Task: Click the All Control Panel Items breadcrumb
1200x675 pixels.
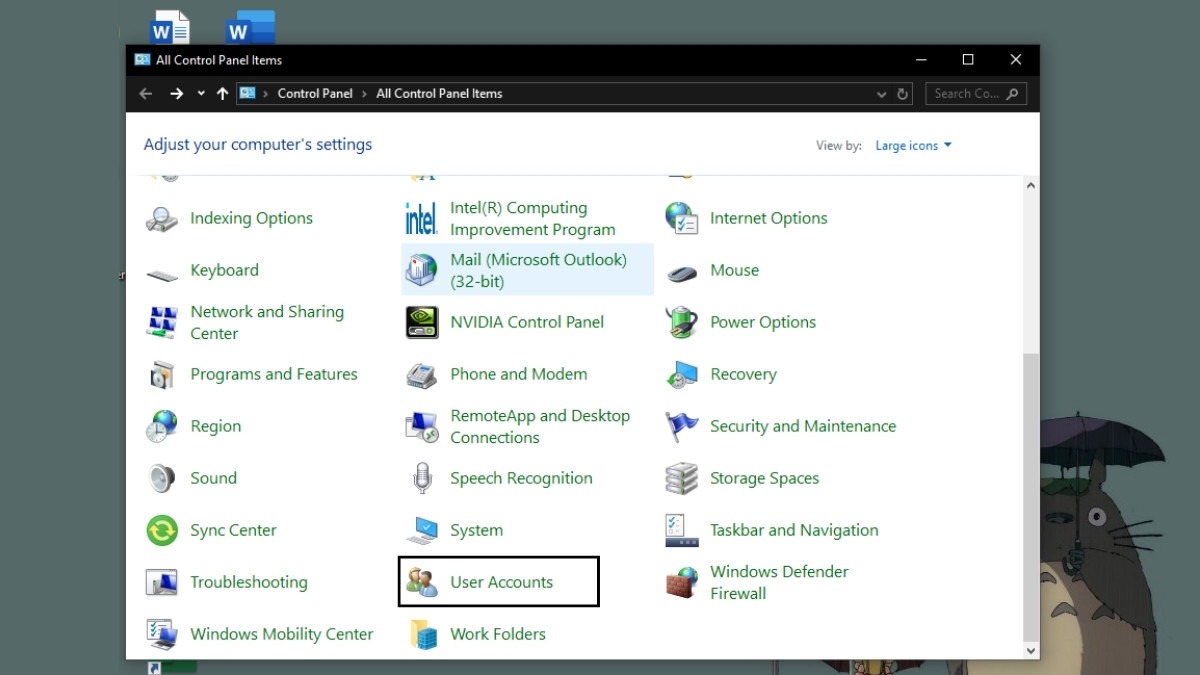Action: 439,94
